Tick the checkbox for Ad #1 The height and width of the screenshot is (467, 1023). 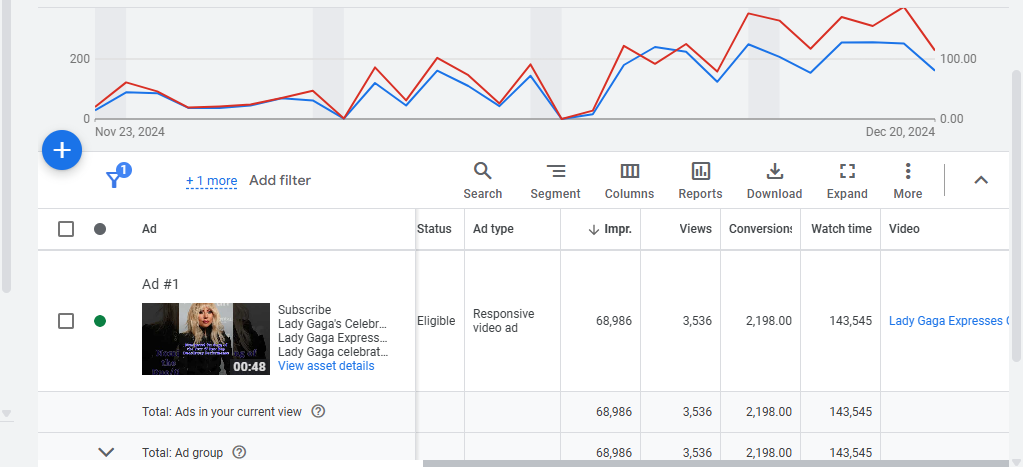click(x=66, y=321)
